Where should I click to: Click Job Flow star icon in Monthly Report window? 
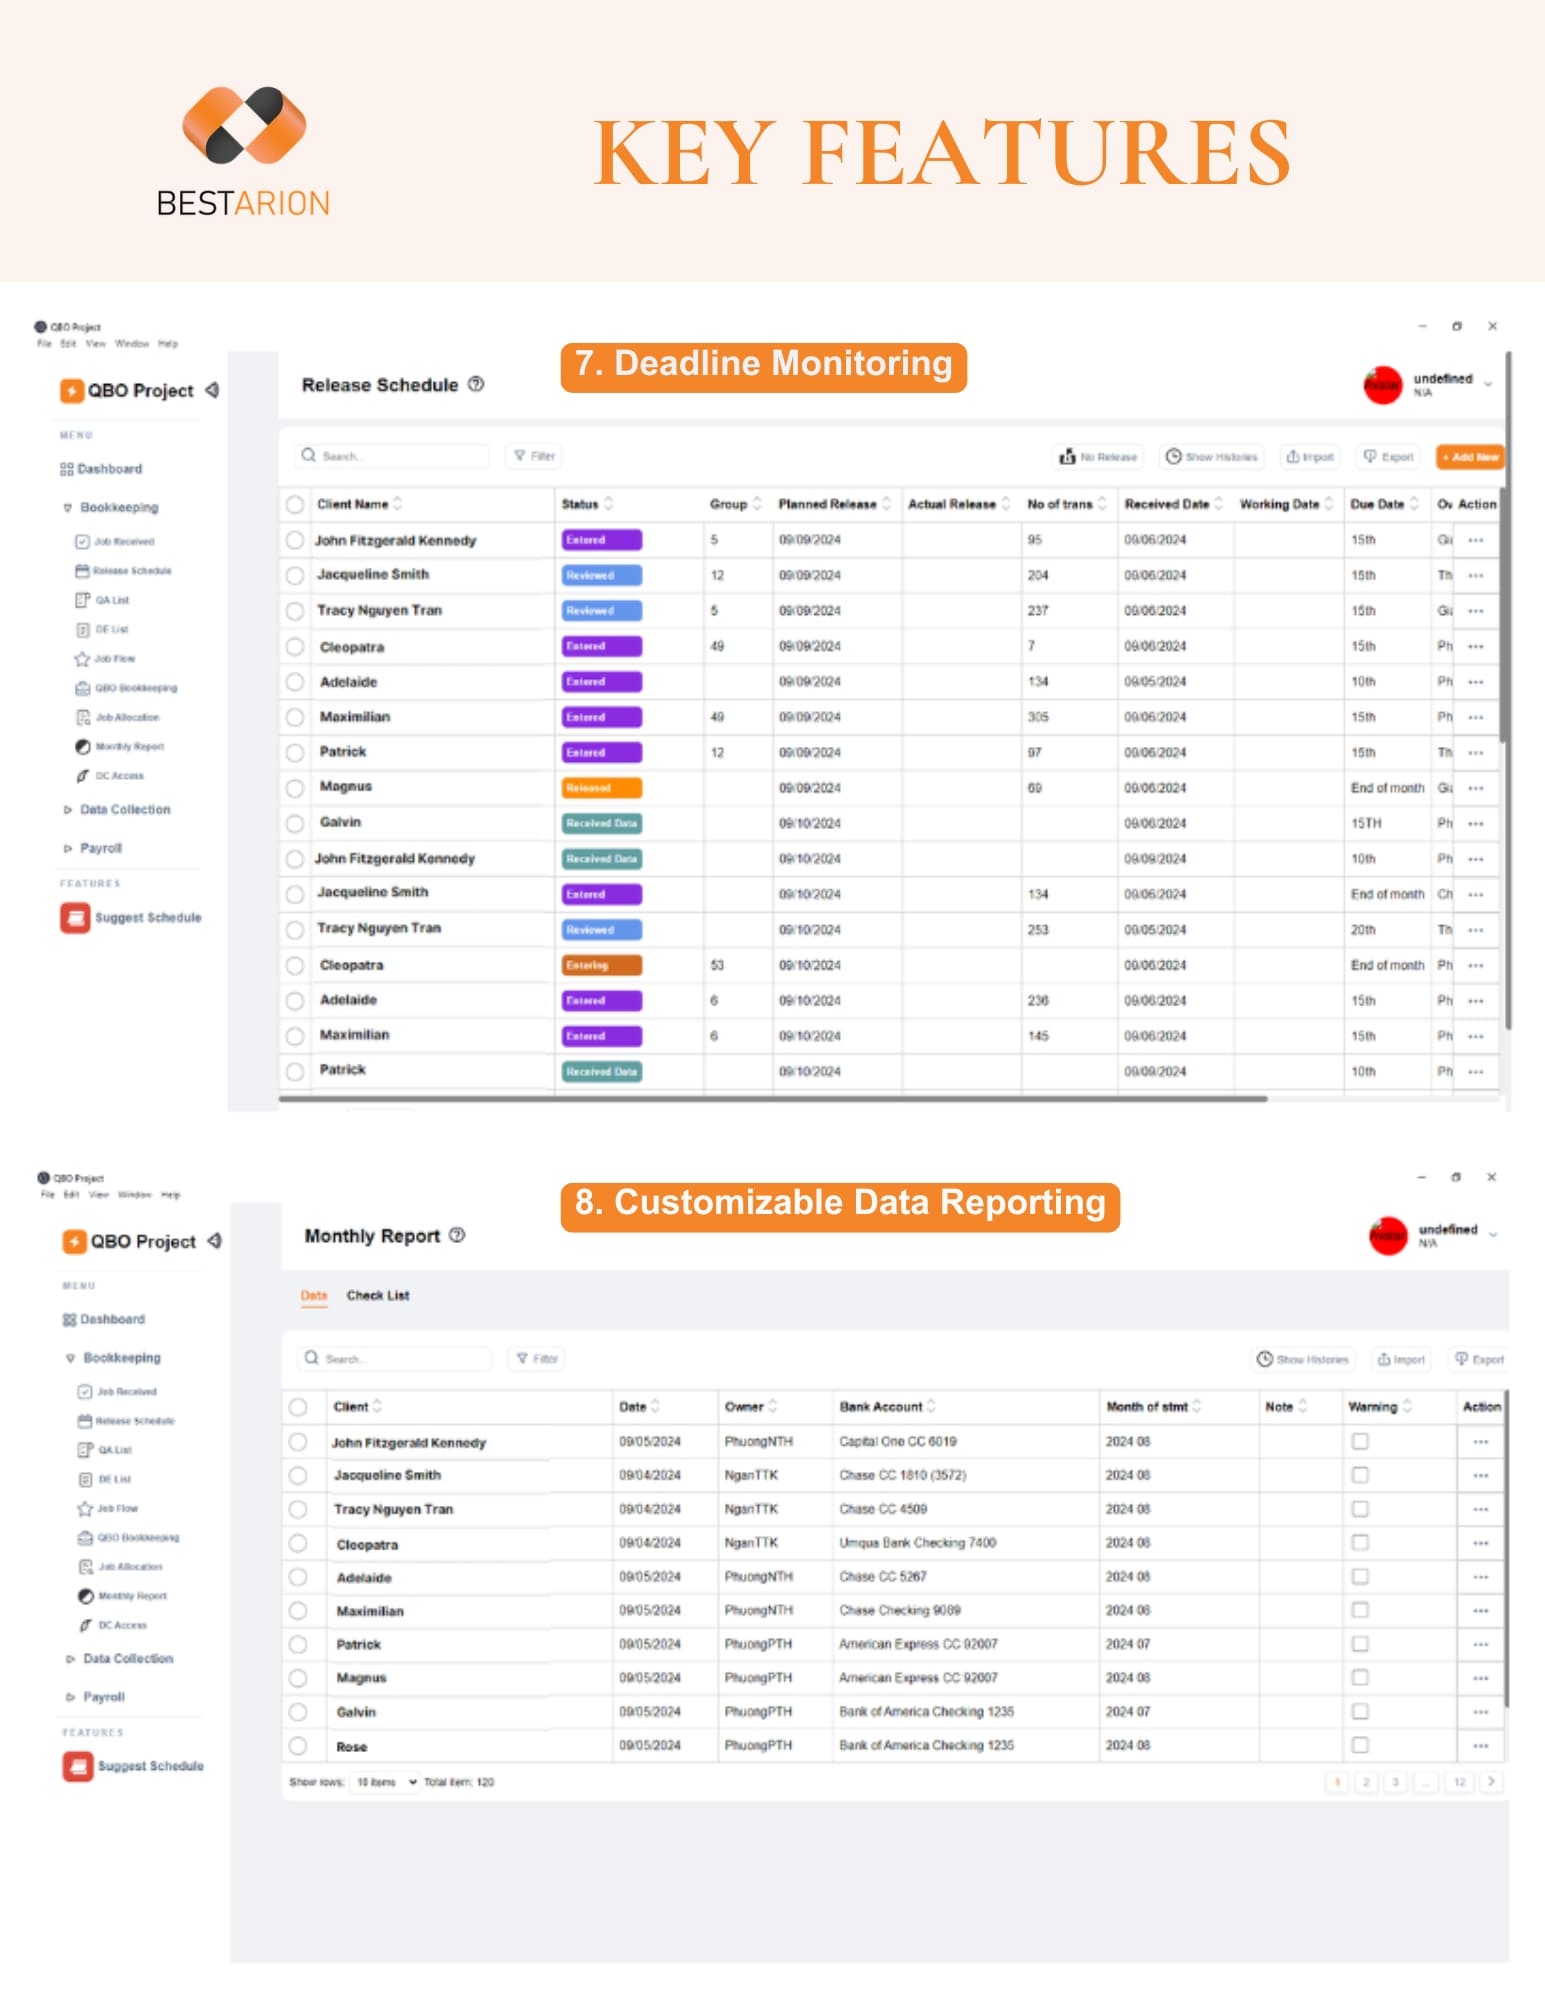coord(85,1508)
